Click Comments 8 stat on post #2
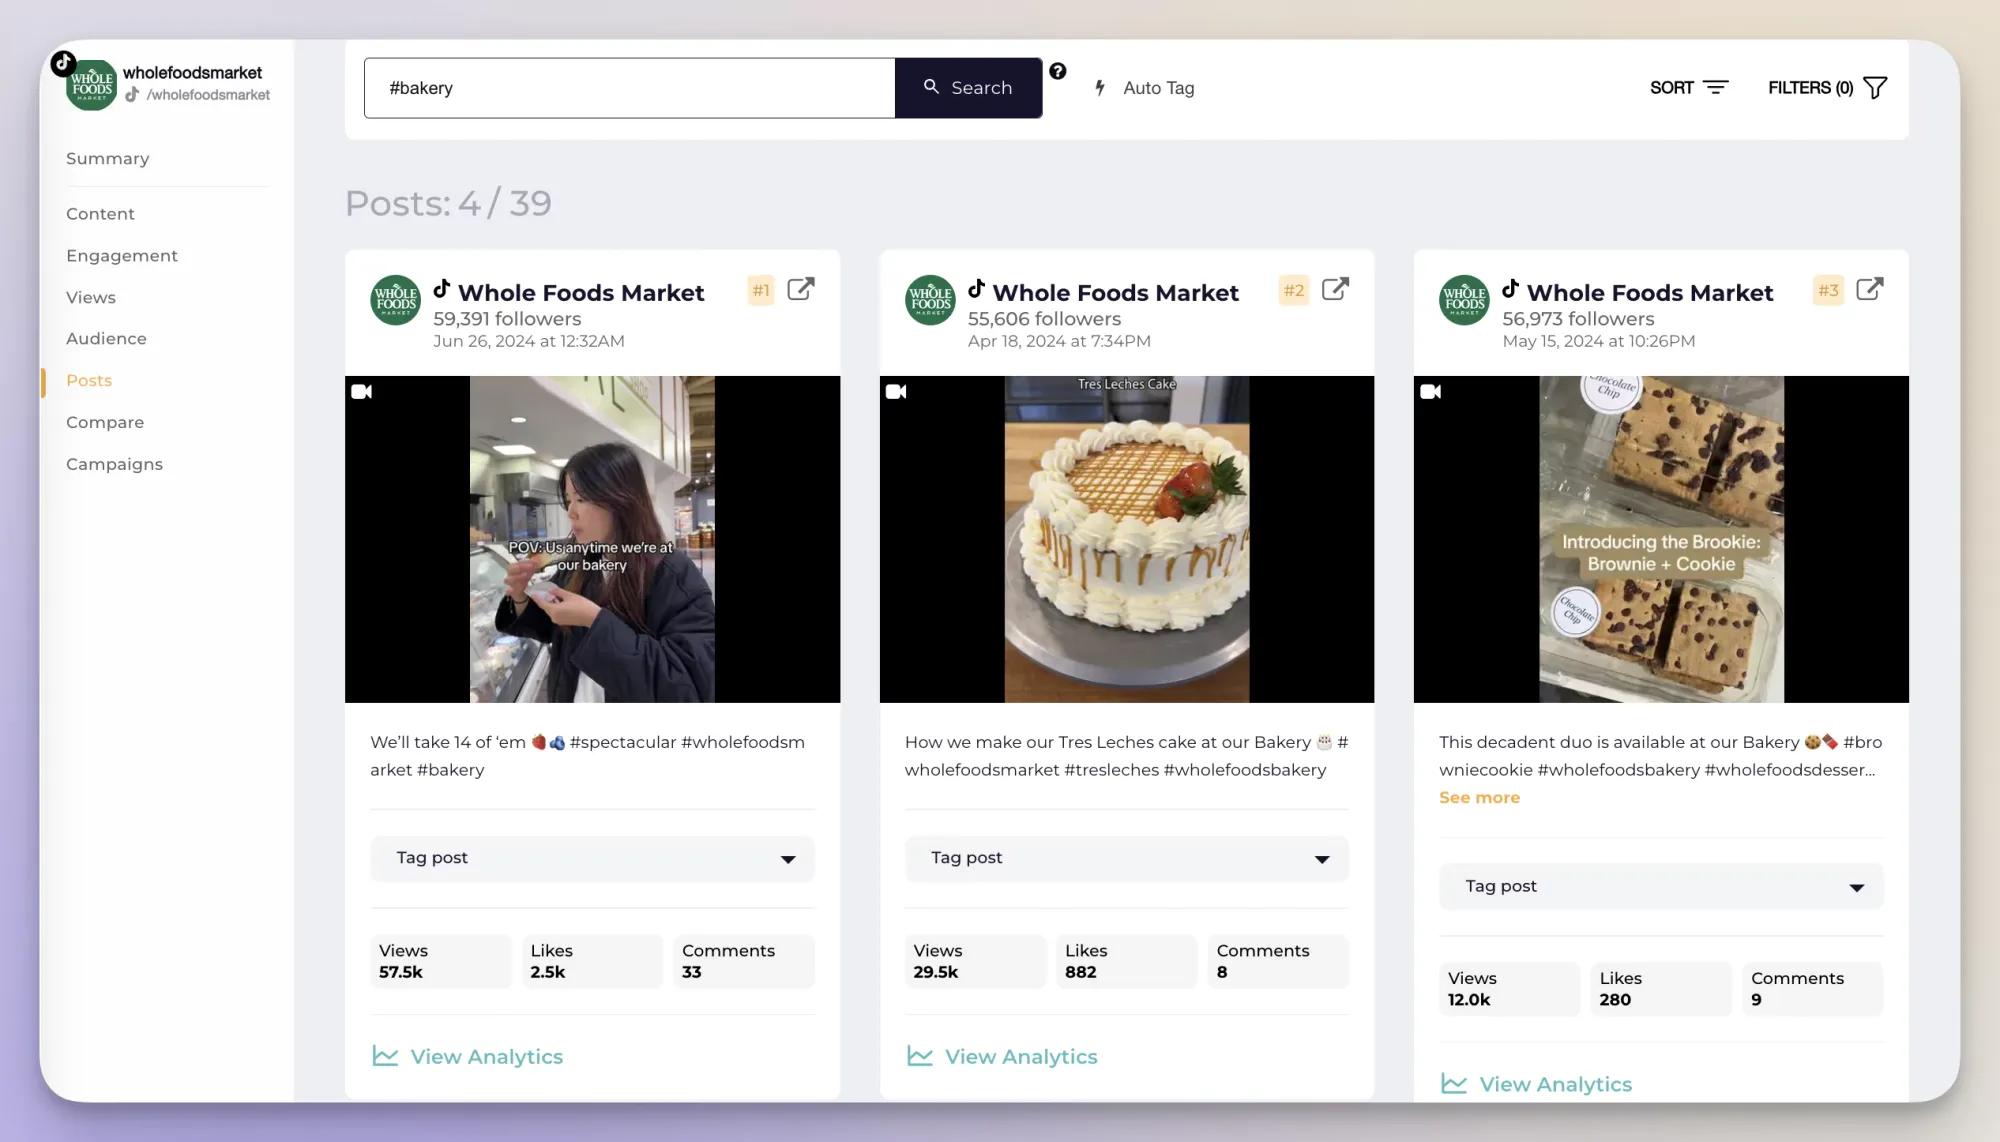 pos(1279,961)
